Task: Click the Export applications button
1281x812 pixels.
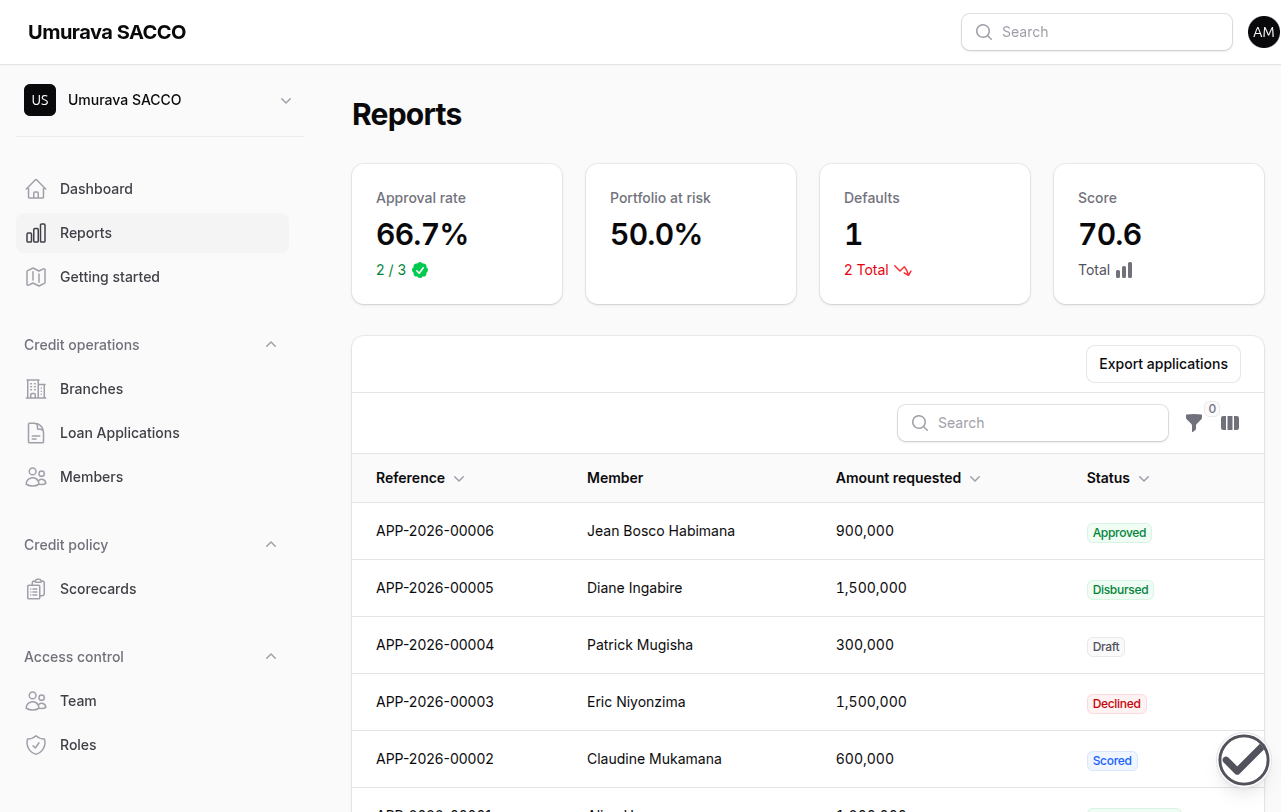Action: (x=1163, y=364)
